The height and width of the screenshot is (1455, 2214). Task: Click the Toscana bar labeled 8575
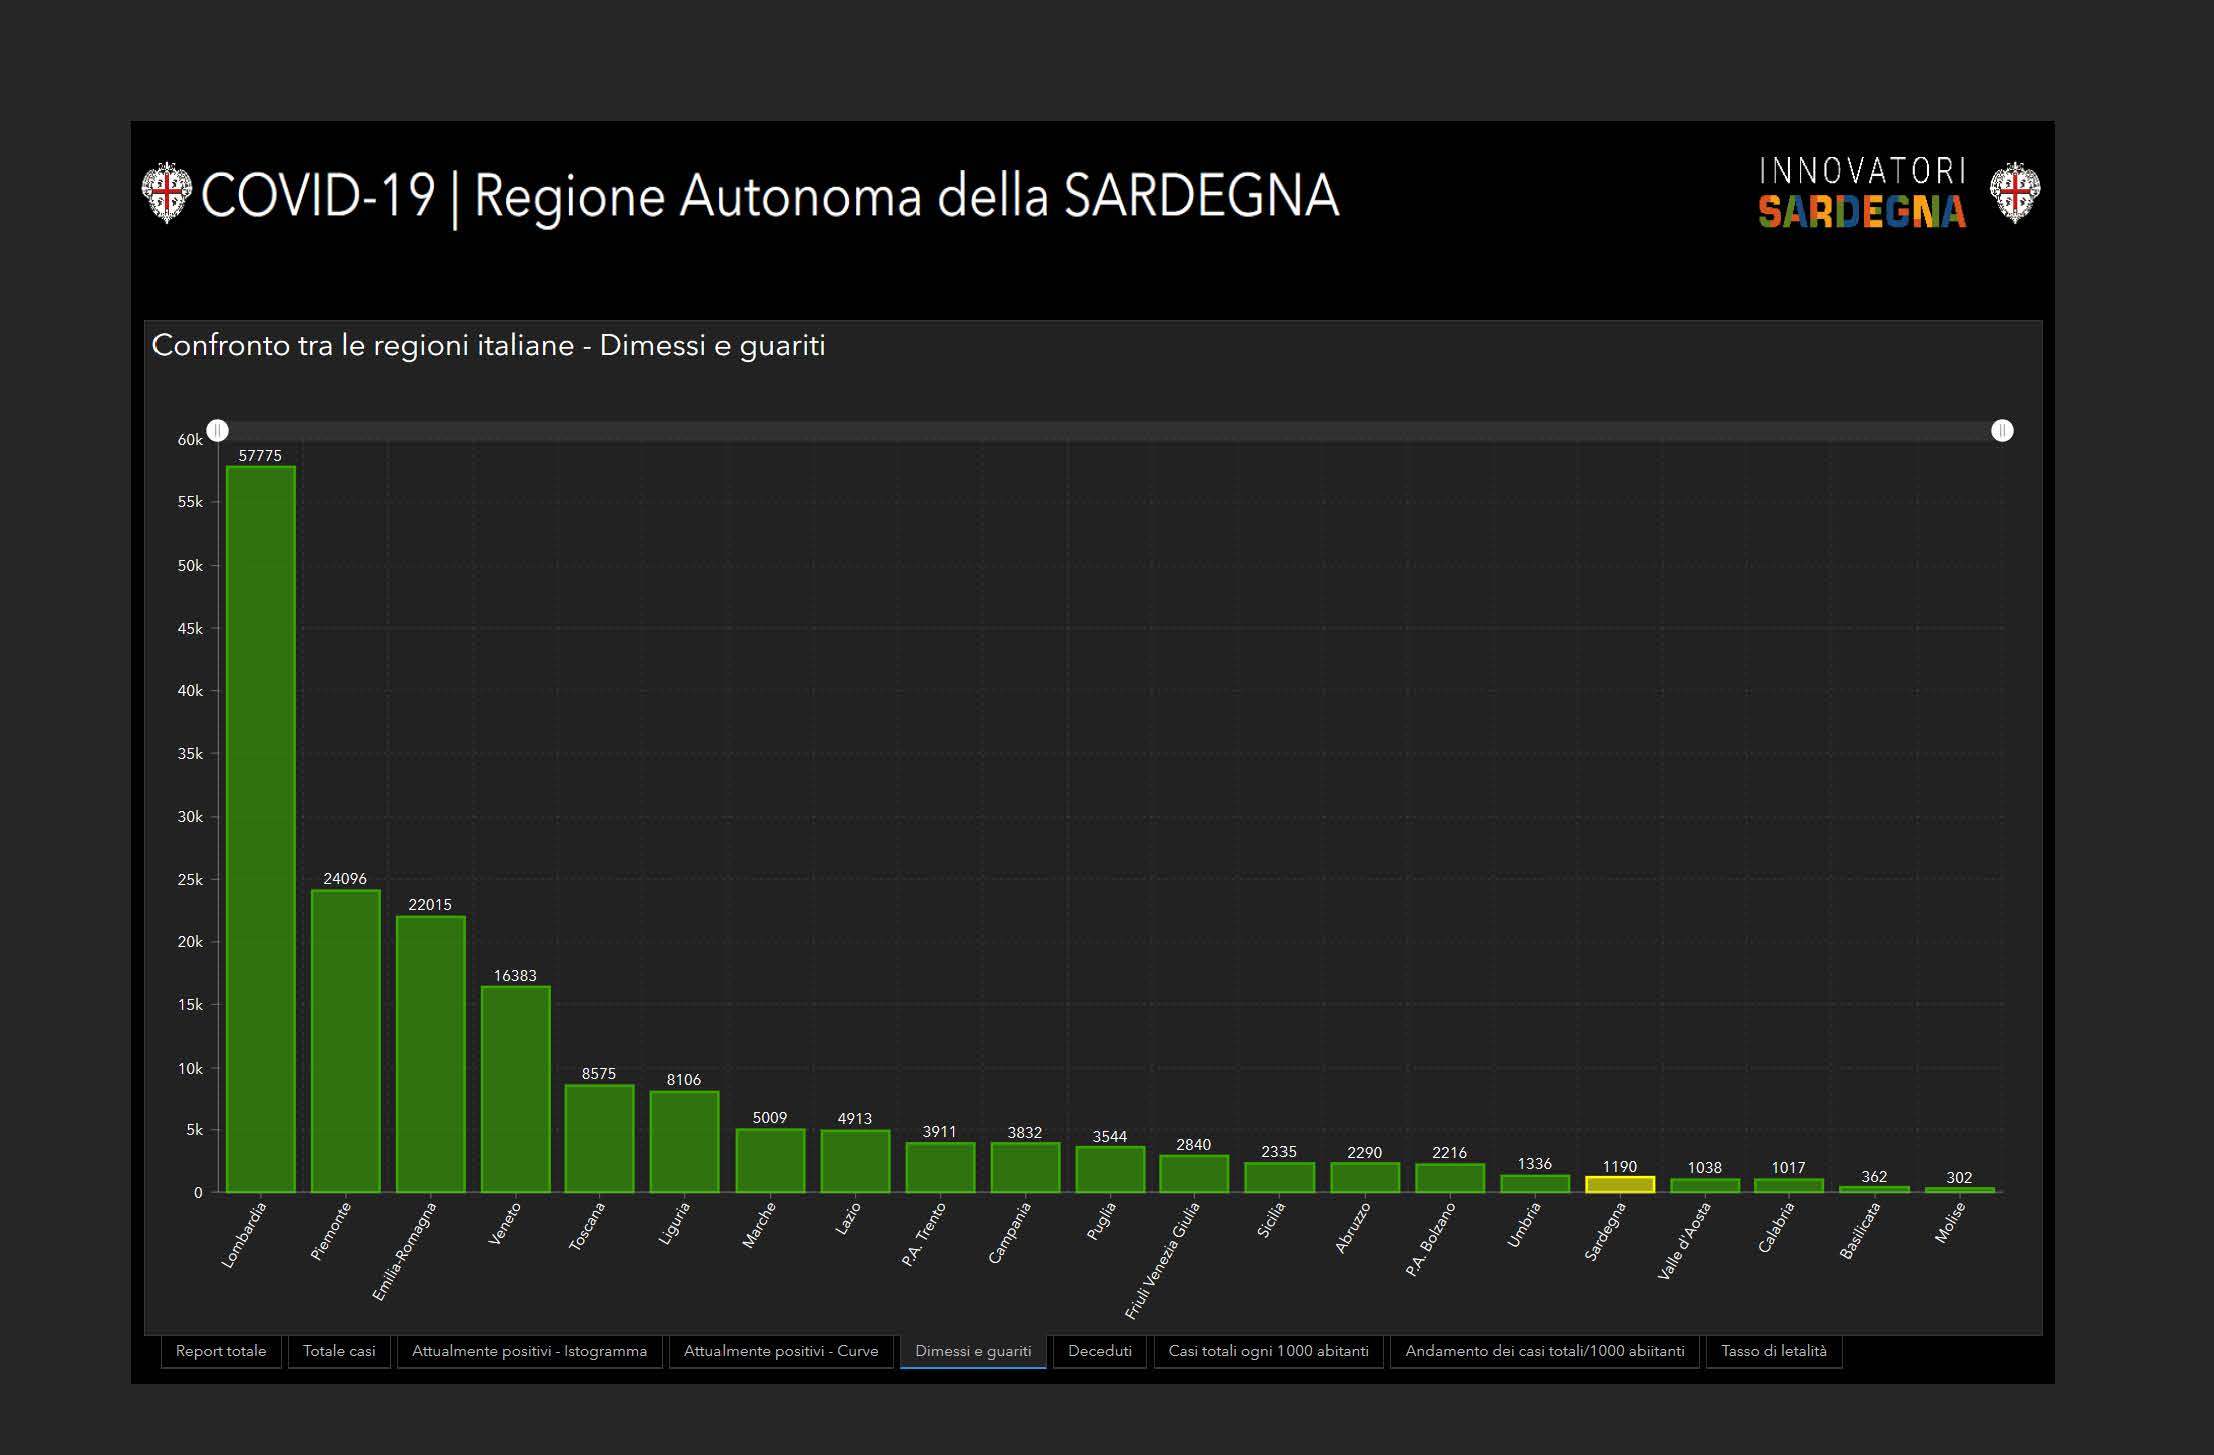tap(600, 1138)
